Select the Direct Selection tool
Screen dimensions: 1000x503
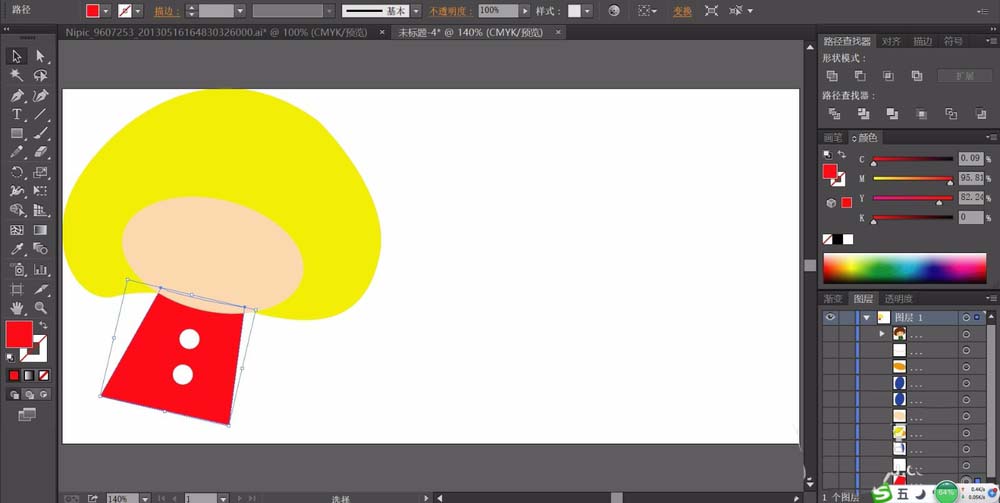tap(40, 56)
